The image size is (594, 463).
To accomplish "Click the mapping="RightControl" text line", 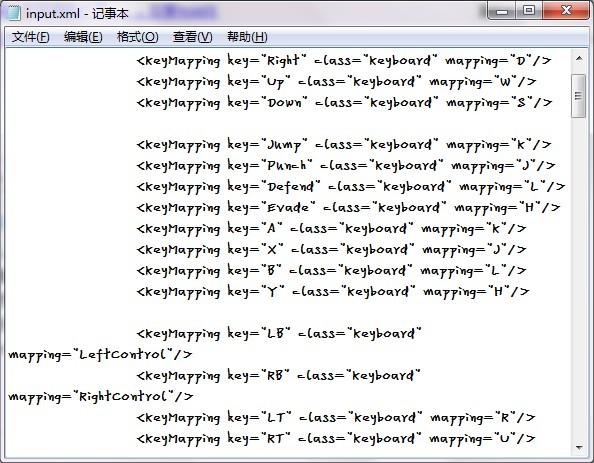I will (x=101, y=397).
